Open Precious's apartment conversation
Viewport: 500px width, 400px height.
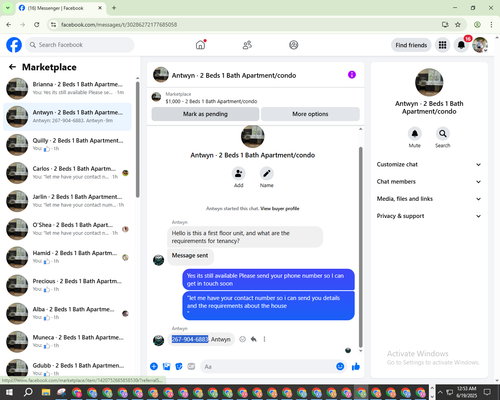[x=68, y=285]
